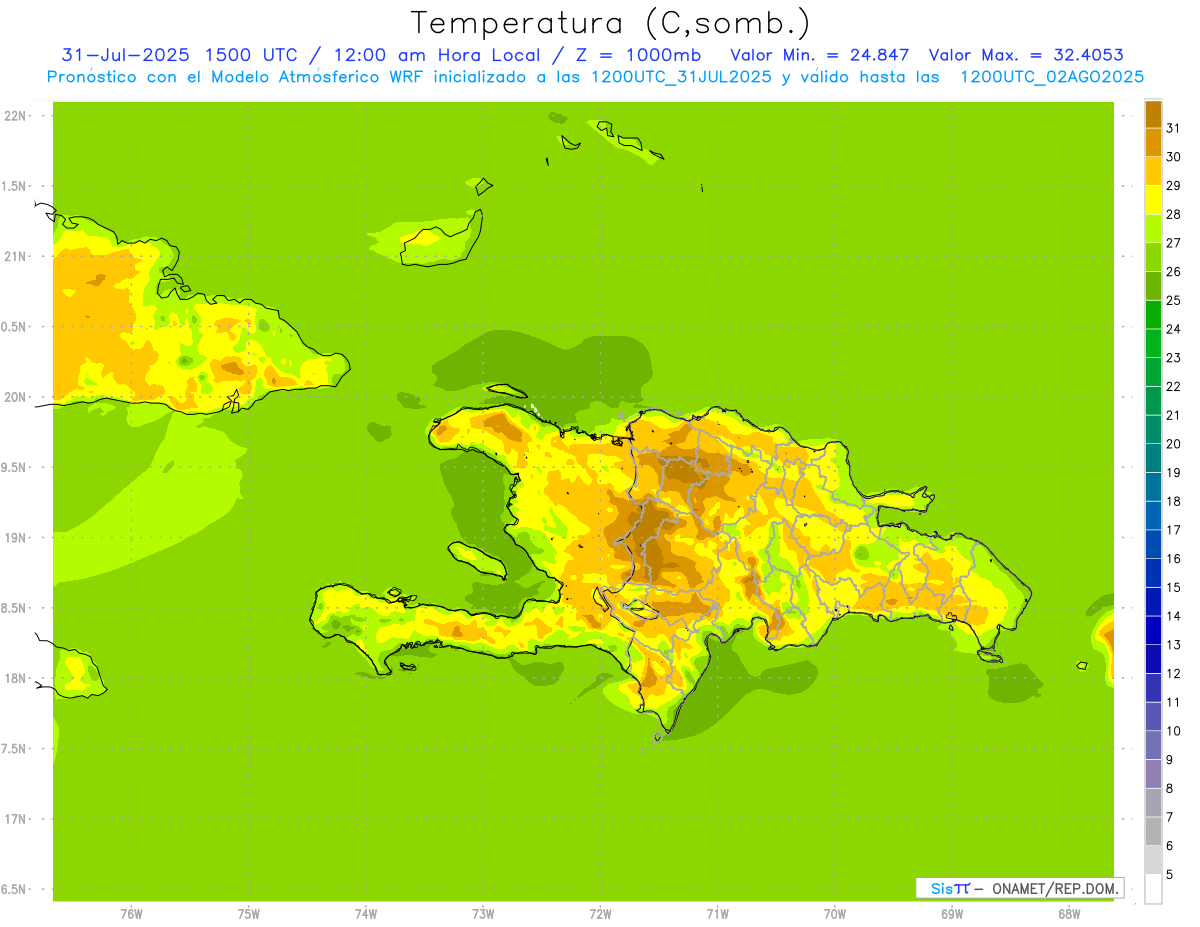
Task: Click the colorbar tick label "15"
Action: pyautogui.click(x=1173, y=588)
